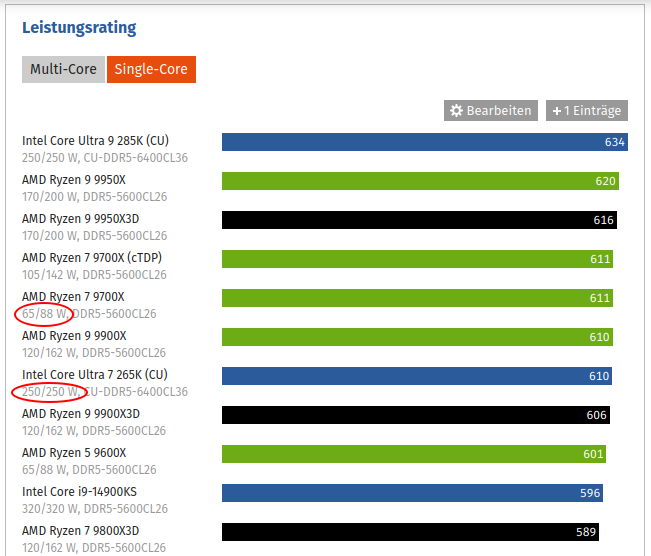Click '65/88 W' text under Ryzen 7 9700X
Screen dimensions: 651x556
tap(44, 314)
